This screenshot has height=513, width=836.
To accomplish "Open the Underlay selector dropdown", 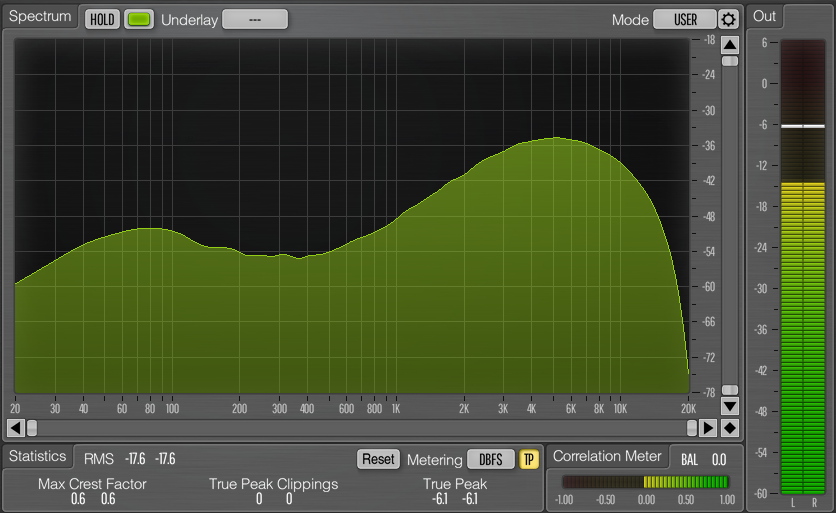I will tap(255, 19).
